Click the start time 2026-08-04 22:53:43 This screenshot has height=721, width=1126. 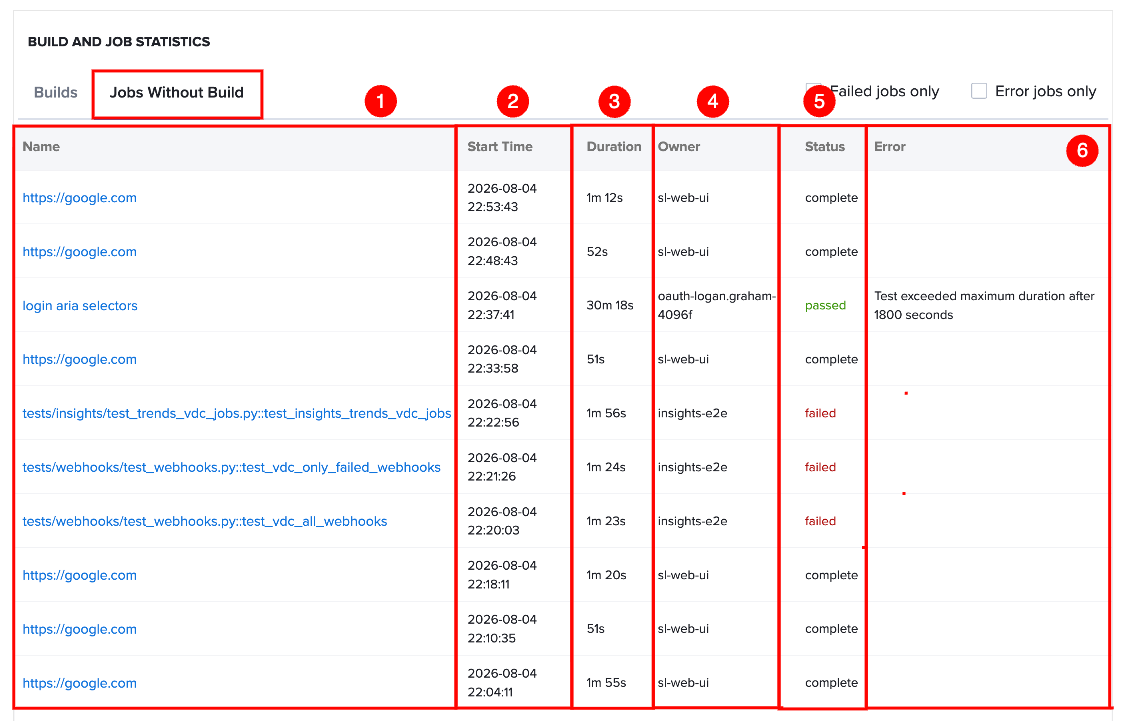(x=502, y=197)
